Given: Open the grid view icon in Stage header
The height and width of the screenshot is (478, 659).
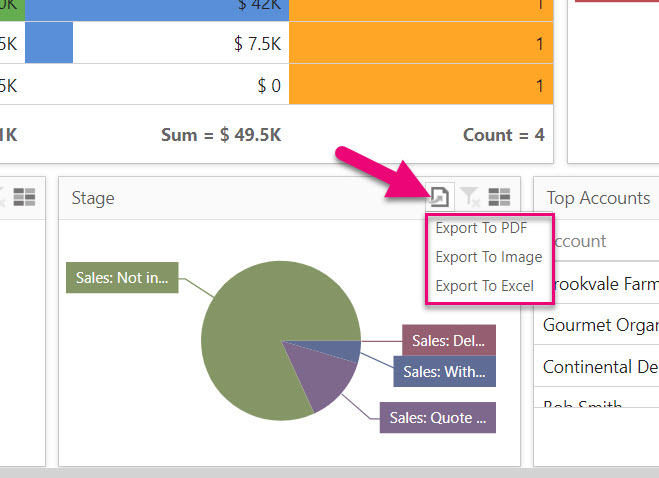Looking at the screenshot, I should point(499,197).
